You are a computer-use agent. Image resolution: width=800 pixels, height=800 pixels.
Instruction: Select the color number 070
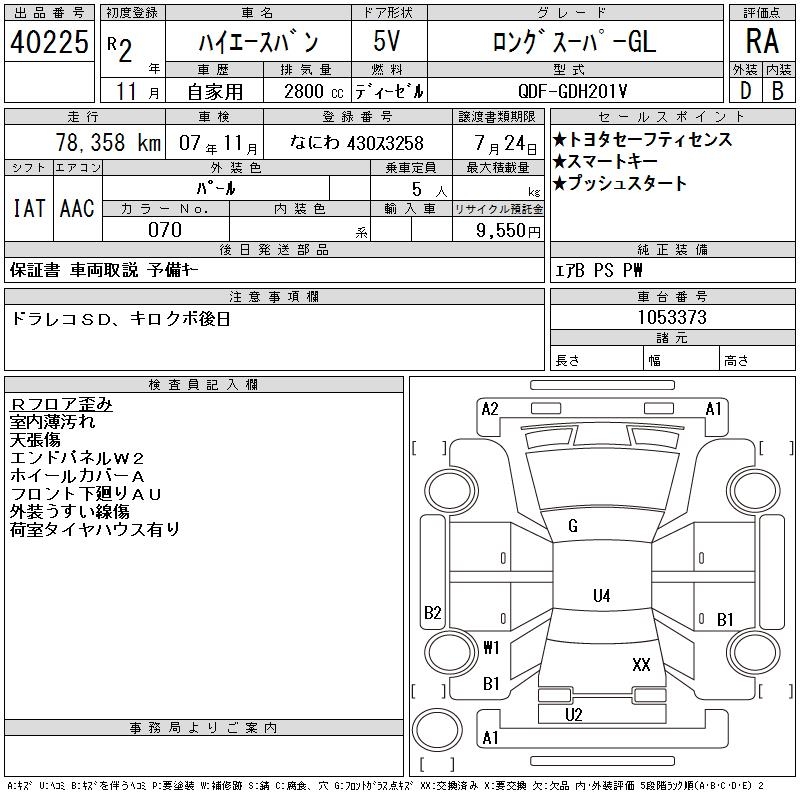(x=165, y=230)
